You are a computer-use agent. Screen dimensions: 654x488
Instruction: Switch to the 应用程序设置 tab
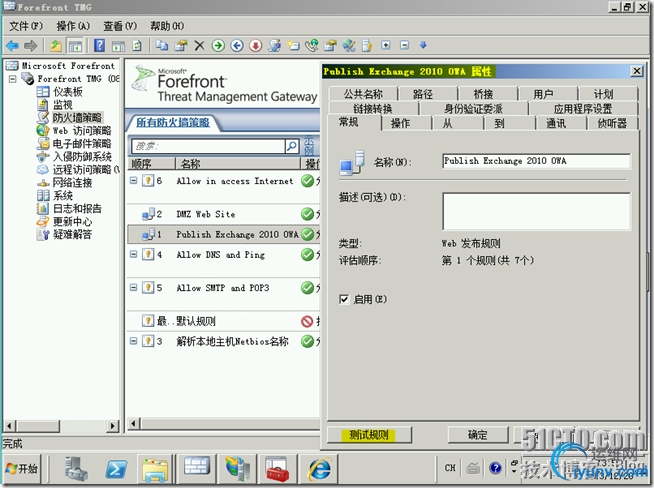(x=583, y=108)
